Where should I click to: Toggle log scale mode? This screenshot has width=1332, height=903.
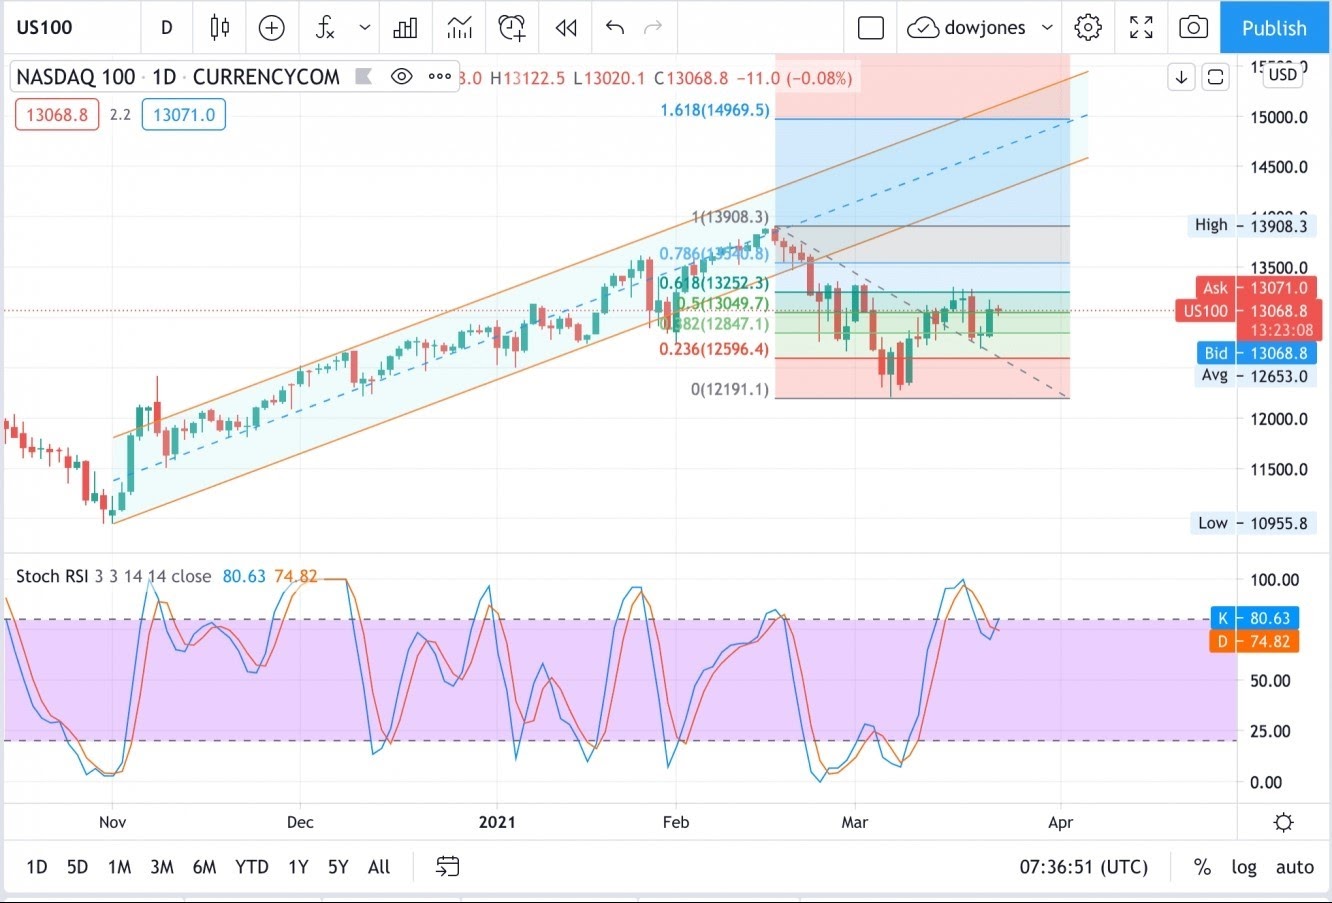(1244, 867)
